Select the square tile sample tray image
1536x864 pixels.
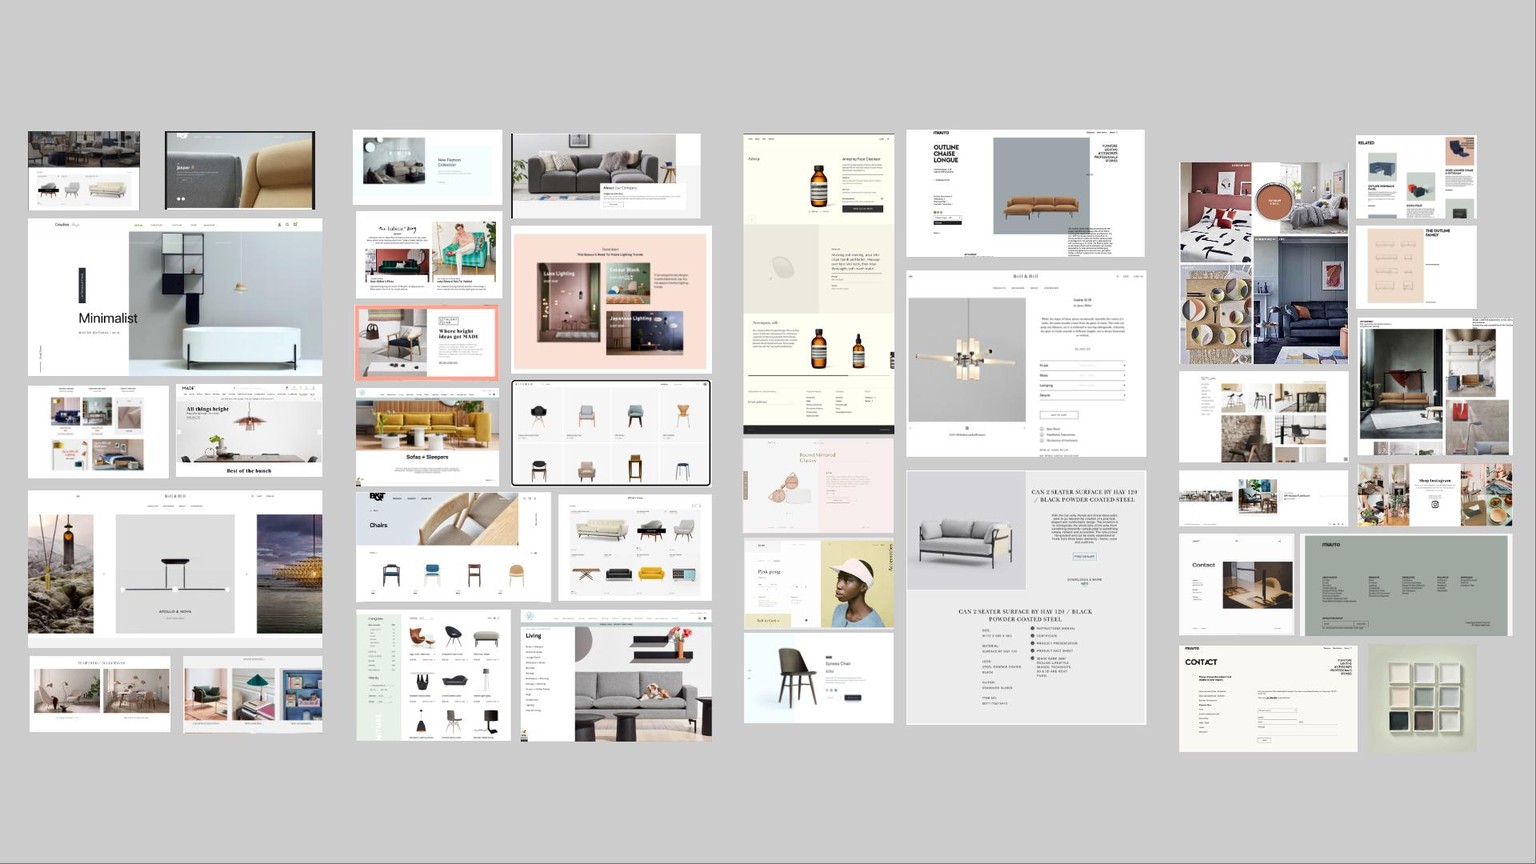pos(1422,698)
